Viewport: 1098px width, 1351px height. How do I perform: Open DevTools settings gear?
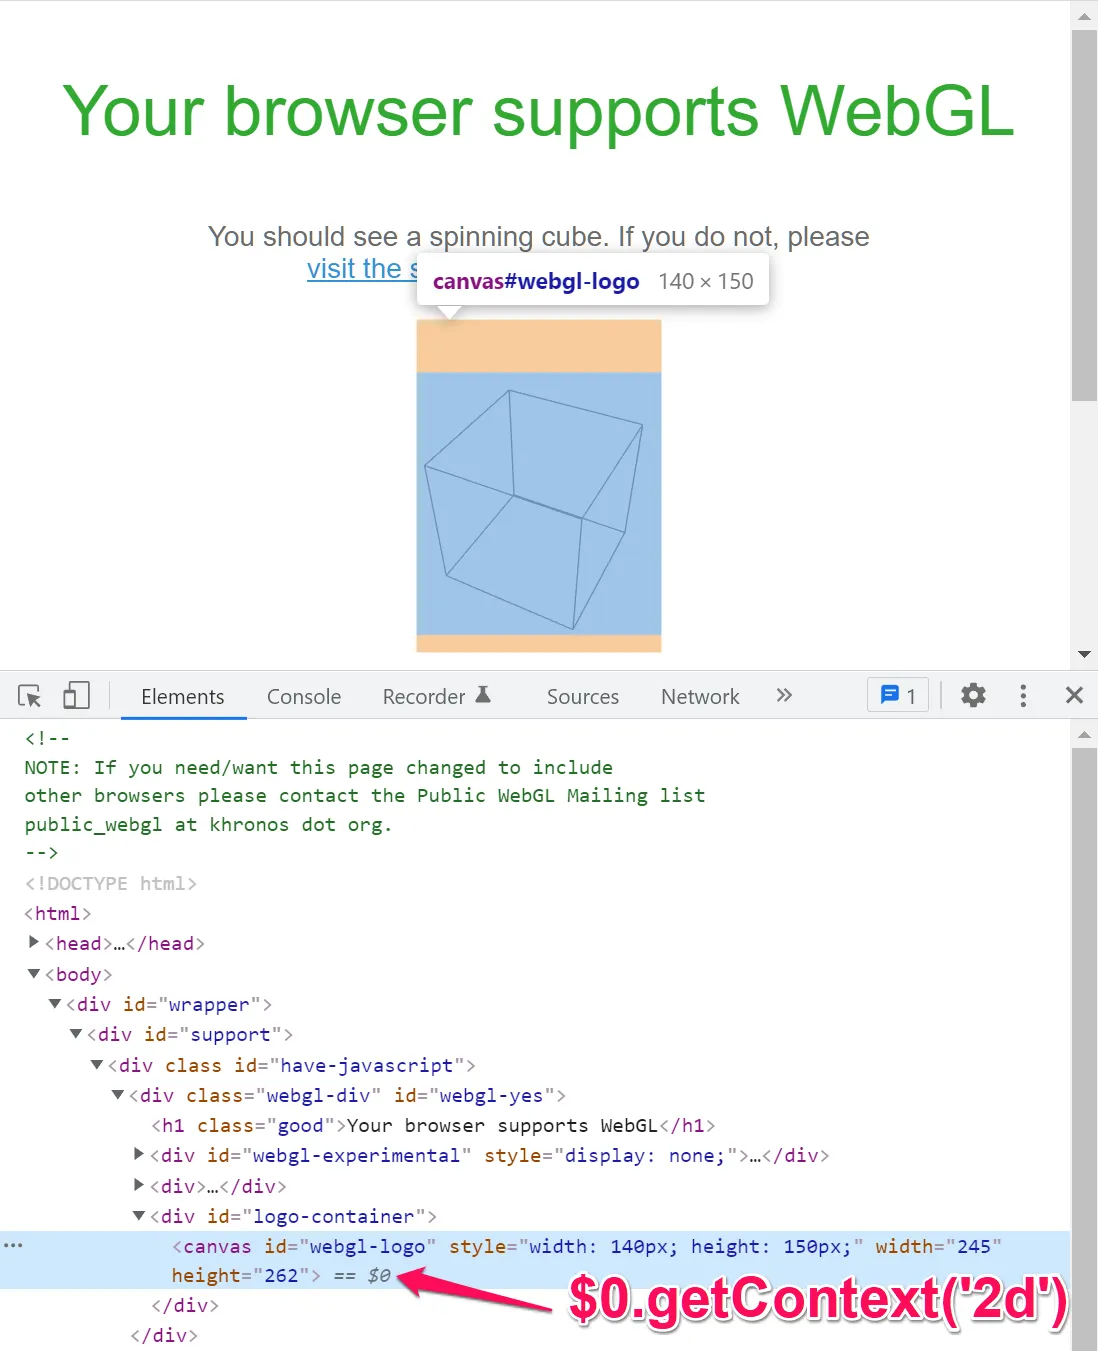[x=973, y=695]
